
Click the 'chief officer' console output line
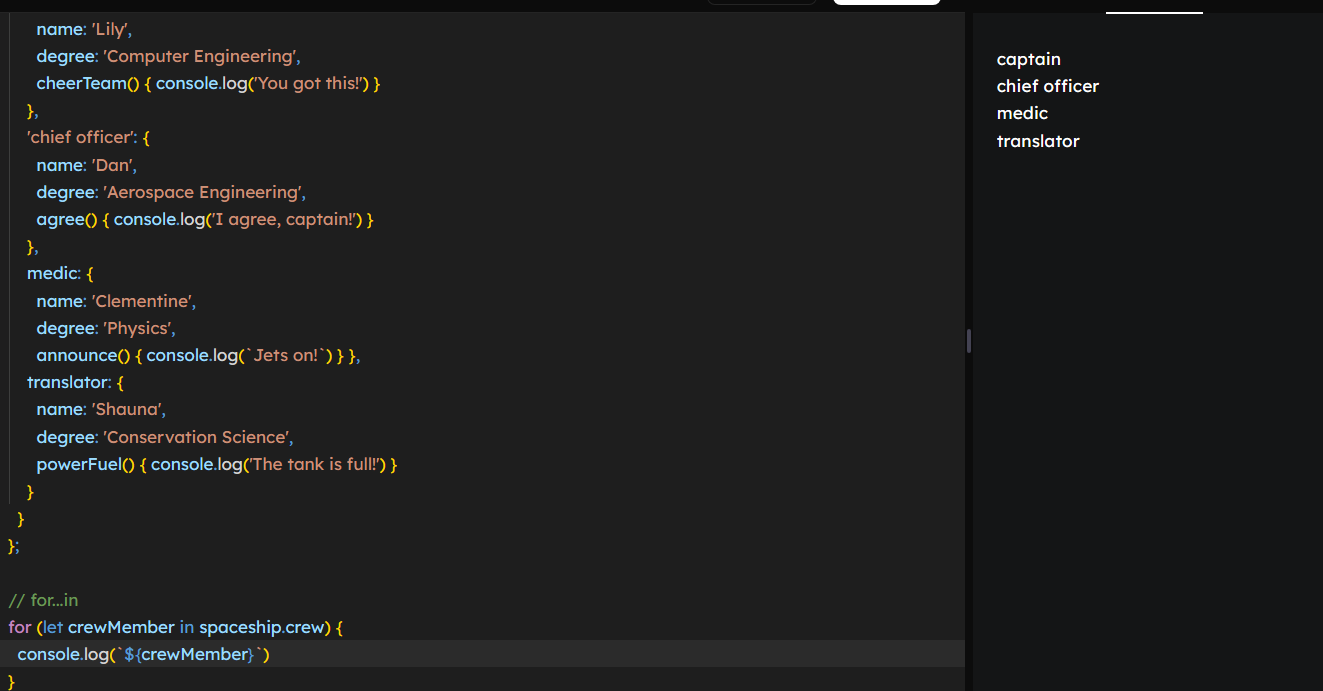(x=1047, y=86)
